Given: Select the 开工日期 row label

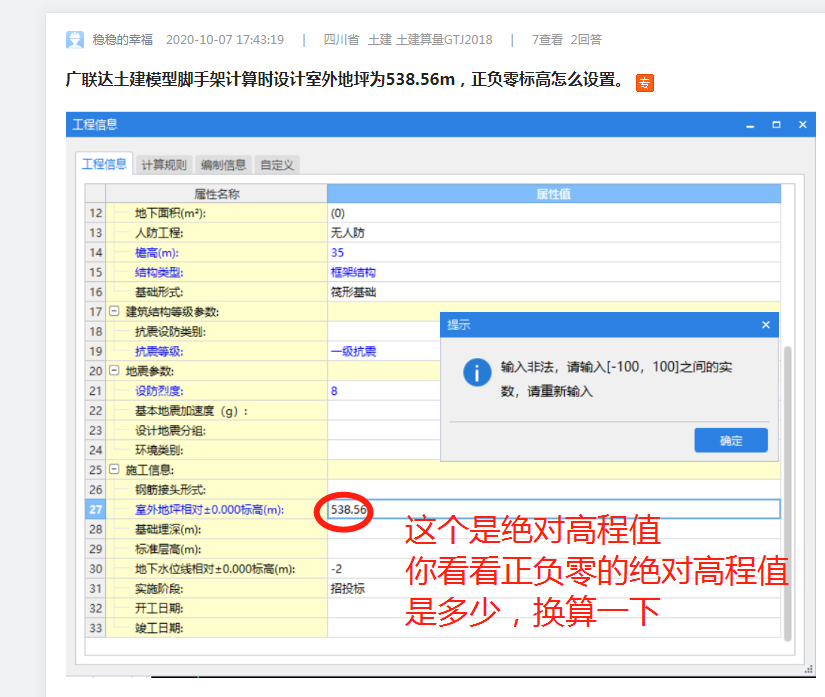Looking at the screenshot, I should click(x=159, y=608).
